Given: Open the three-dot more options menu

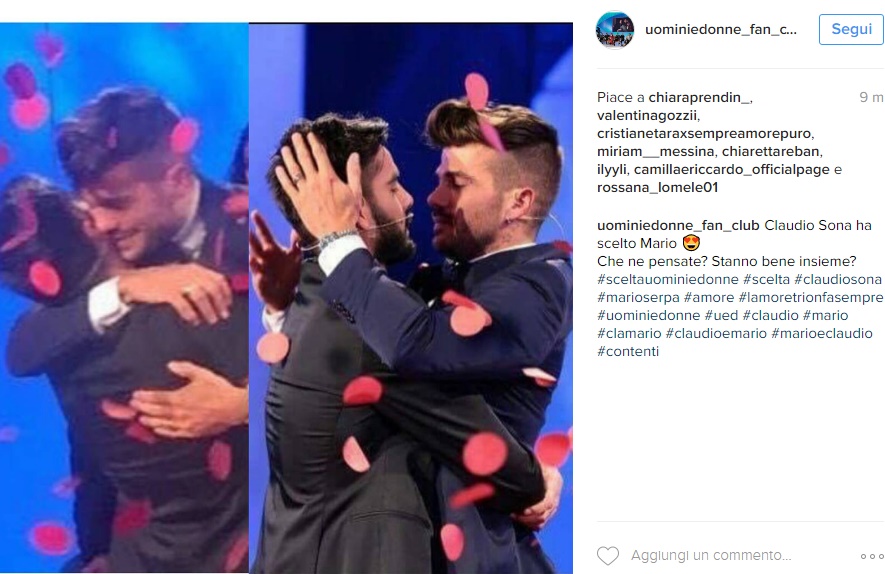Looking at the screenshot, I should point(871,557).
